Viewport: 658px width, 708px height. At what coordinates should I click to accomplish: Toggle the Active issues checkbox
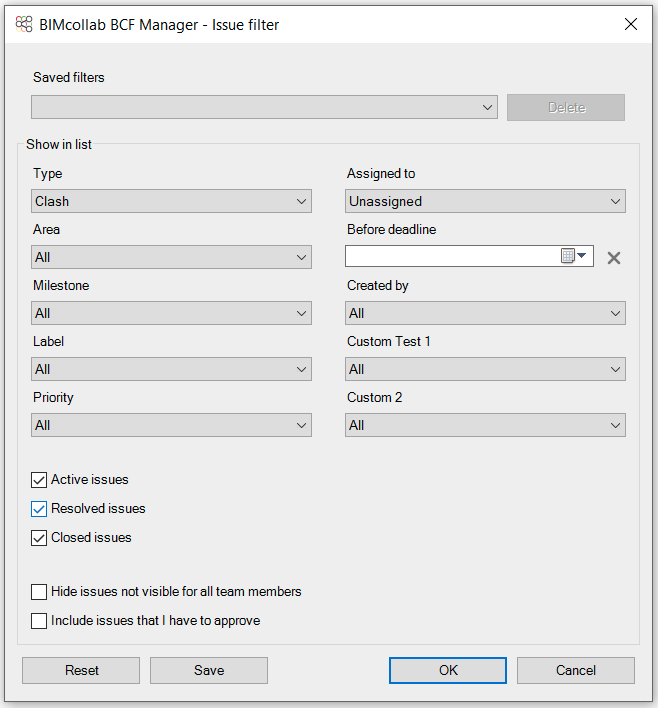coord(39,480)
